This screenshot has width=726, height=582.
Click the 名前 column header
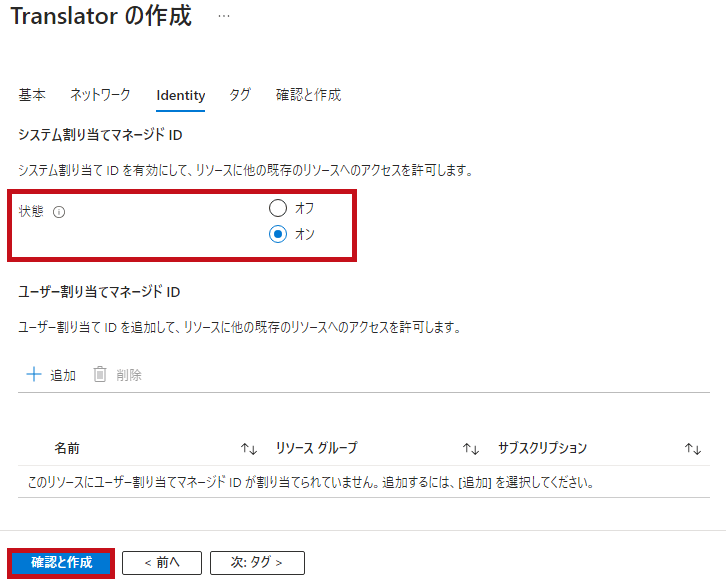[67, 448]
